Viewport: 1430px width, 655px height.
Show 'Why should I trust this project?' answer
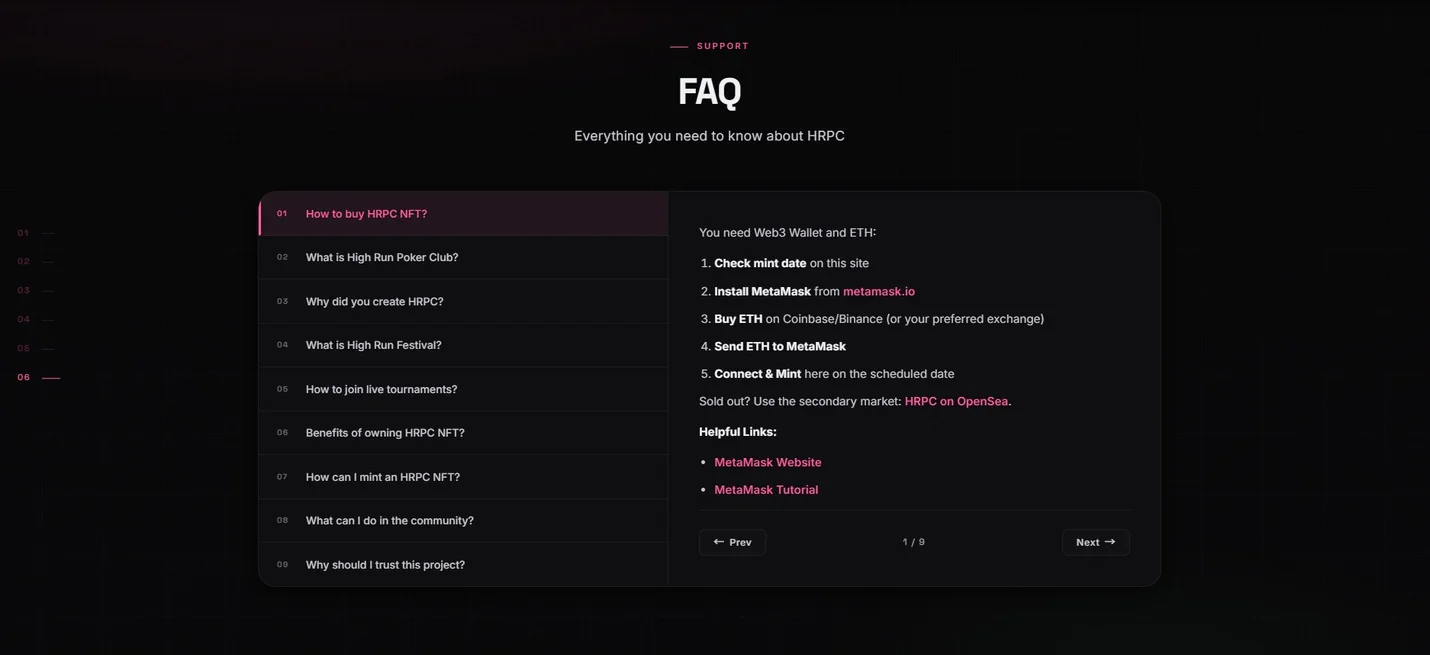pyautogui.click(x=463, y=564)
